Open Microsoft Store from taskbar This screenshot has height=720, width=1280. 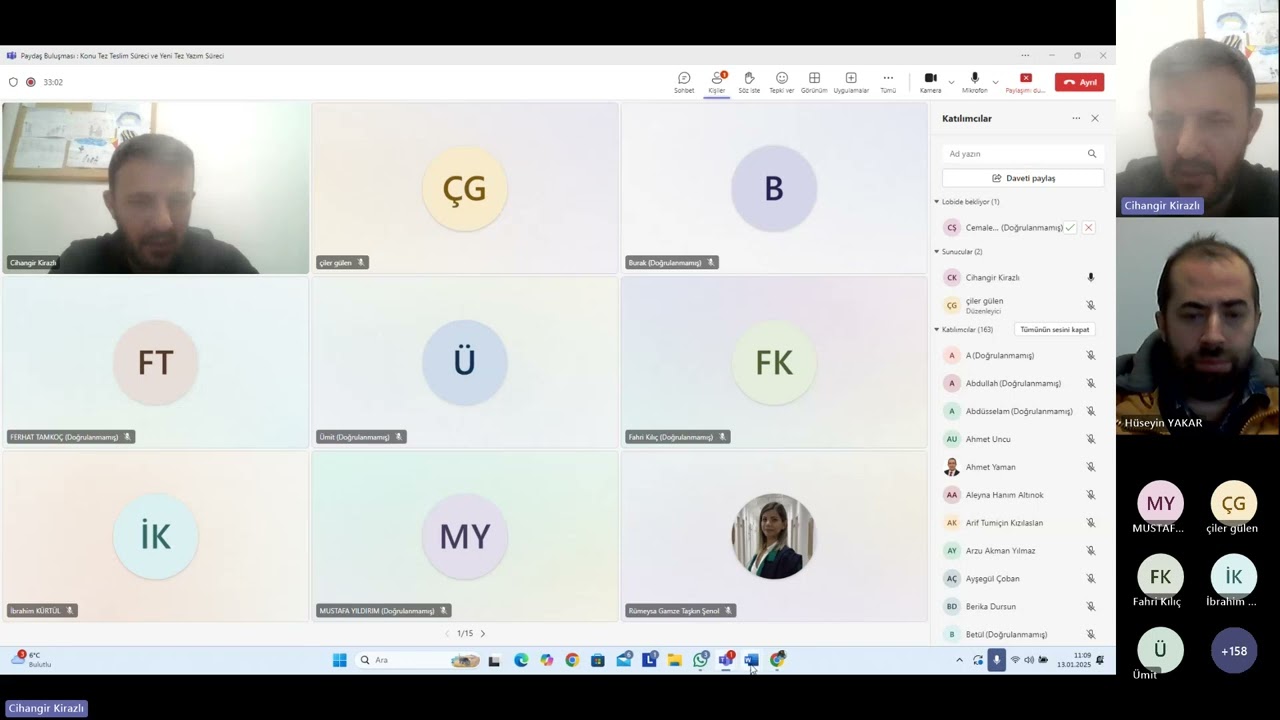[598, 660]
